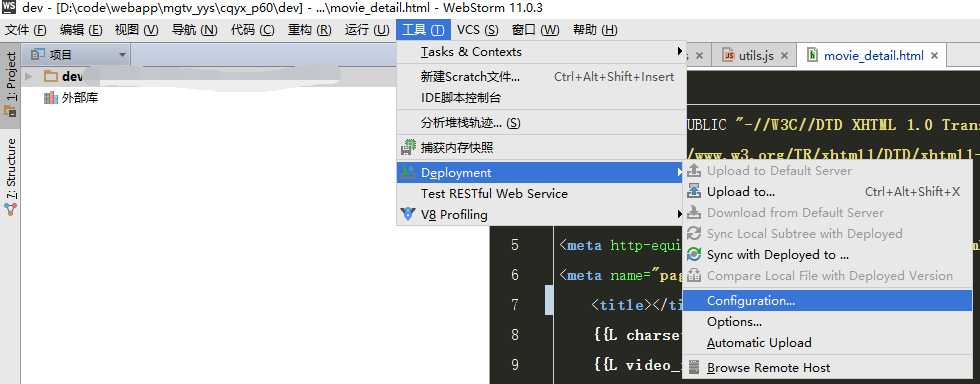The width and height of the screenshot is (980, 384).
Task: Click the JS file icon on utils.js tab
Action: click(x=728, y=55)
